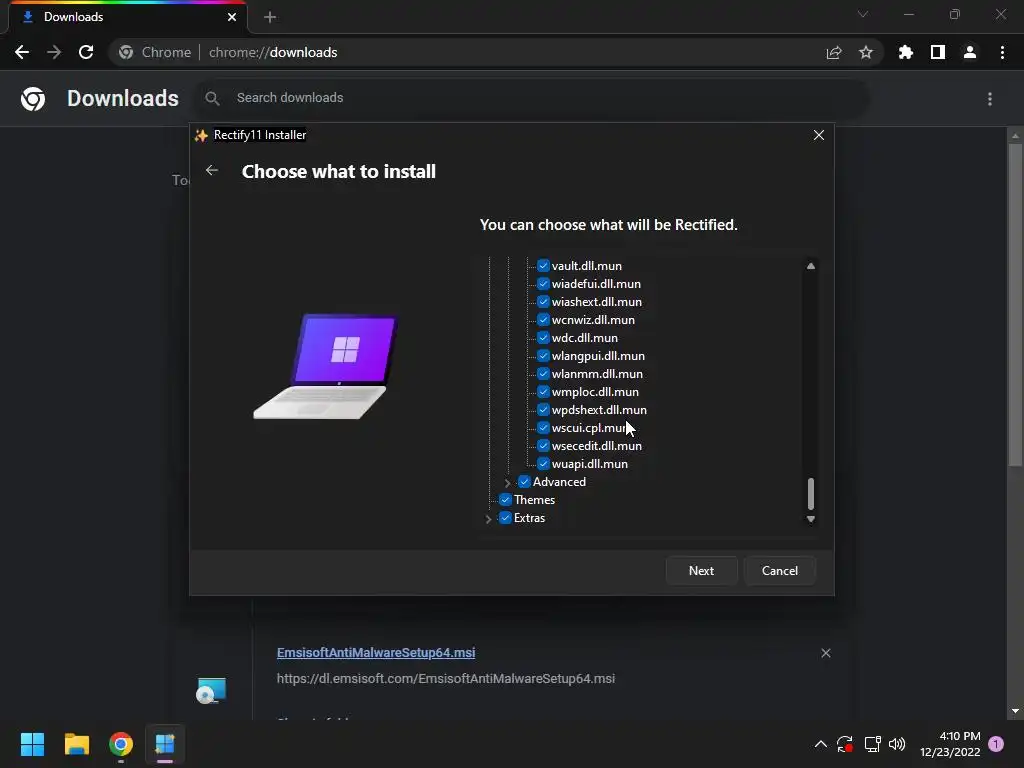Image resolution: width=1024 pixels, height=768 pixels.
Task: Select the Themes tree item label
Action: click(534, 500)
